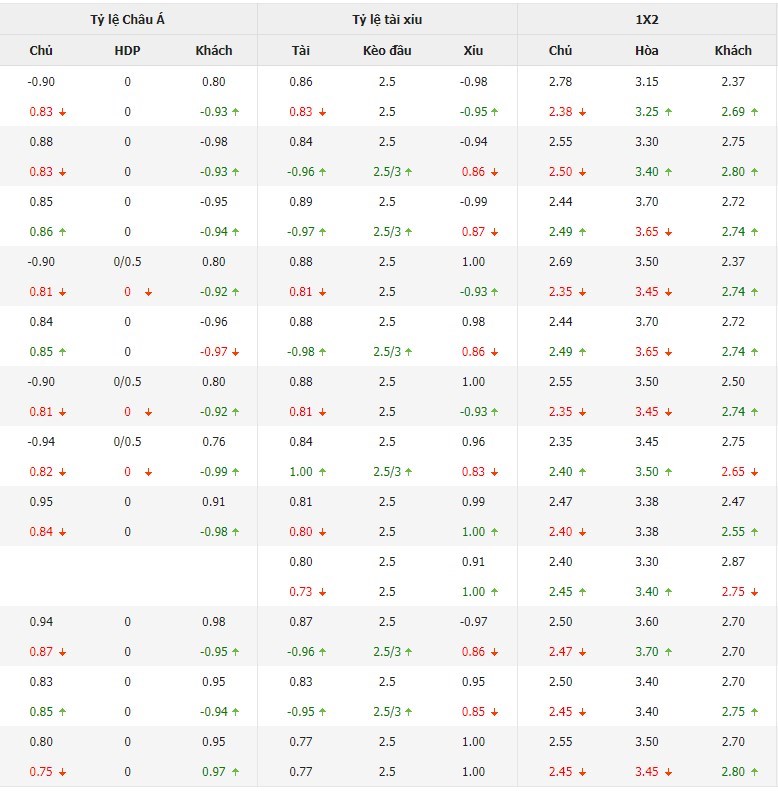Click the green up arrow beside 0.97
Image resolution: width=778 pixels, height=791 pixels.
236,772
